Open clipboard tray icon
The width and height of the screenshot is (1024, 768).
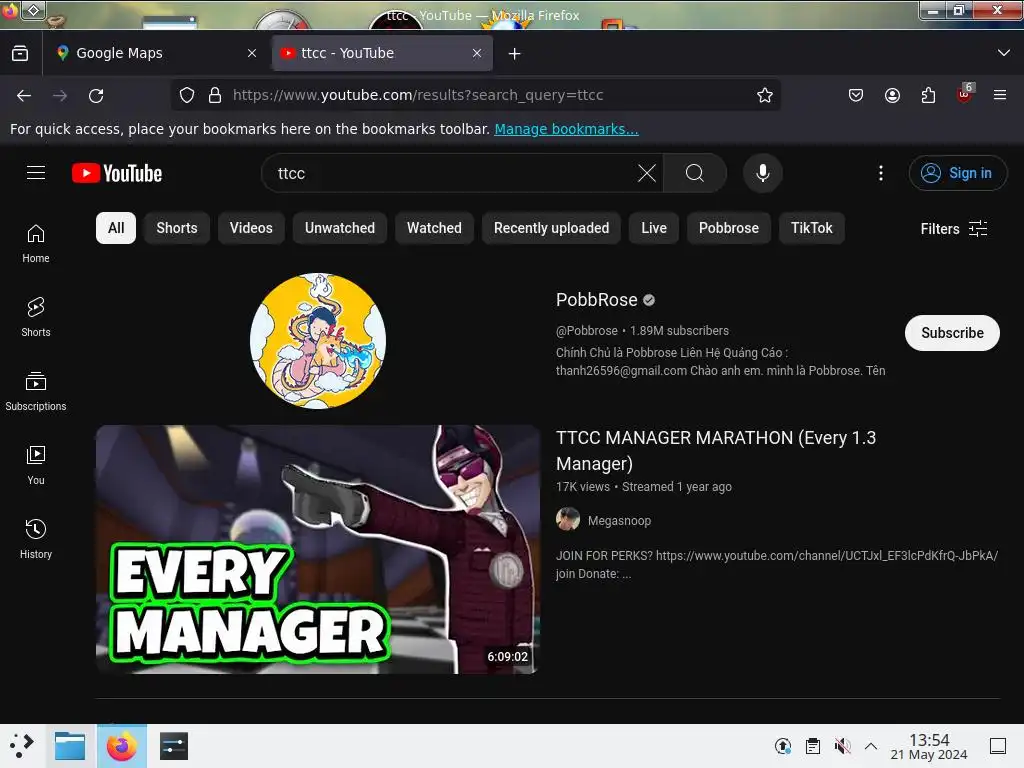(x=812, y=746)
